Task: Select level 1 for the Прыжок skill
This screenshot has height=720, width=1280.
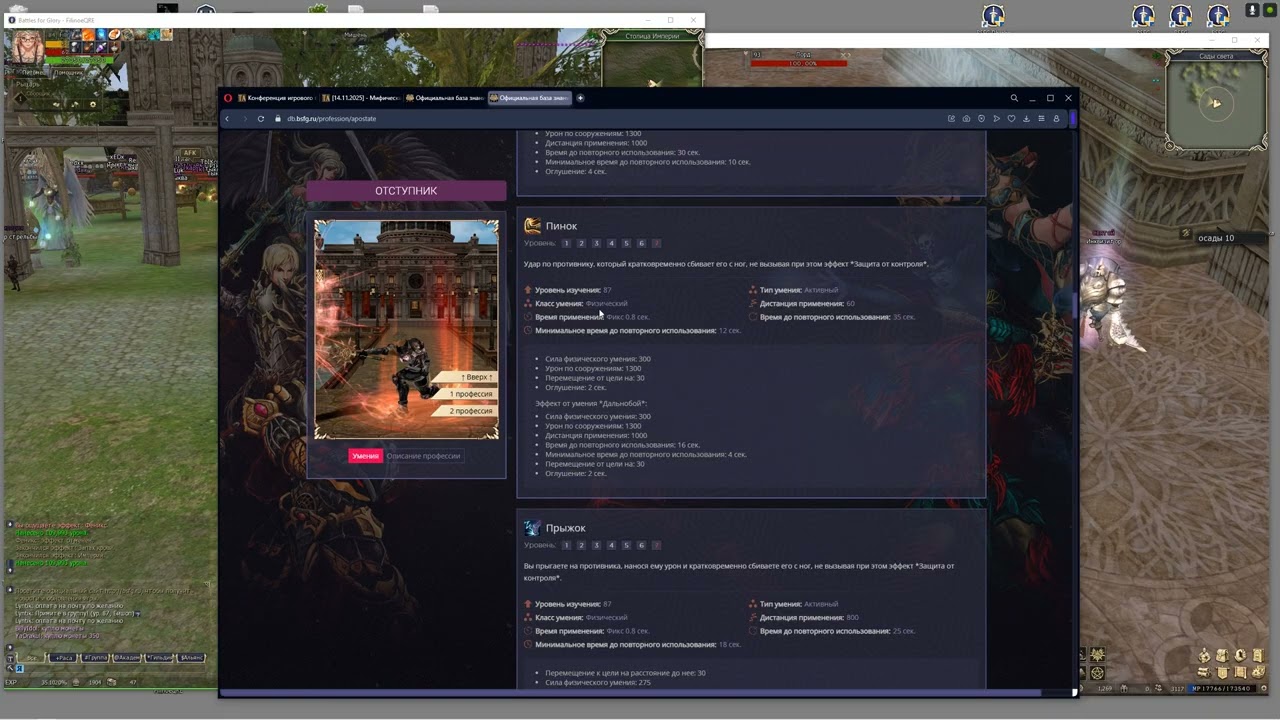Action: coord(566,545)
